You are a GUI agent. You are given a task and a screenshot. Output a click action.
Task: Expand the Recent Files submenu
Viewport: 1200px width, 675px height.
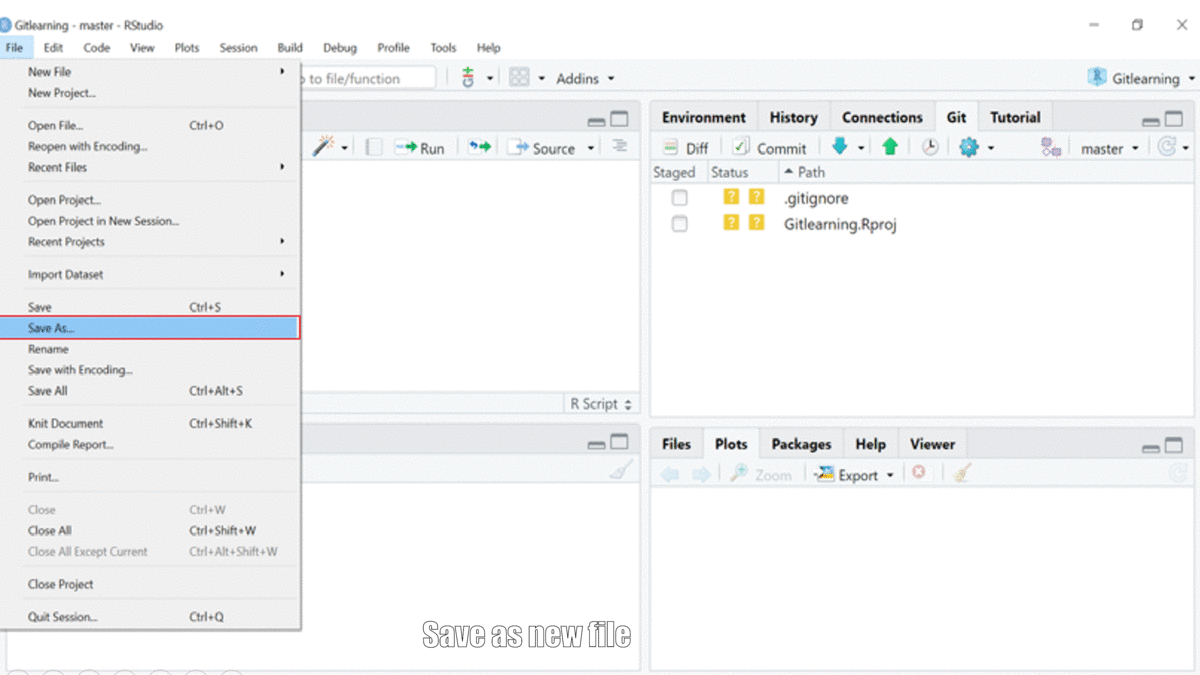point(150,167)
